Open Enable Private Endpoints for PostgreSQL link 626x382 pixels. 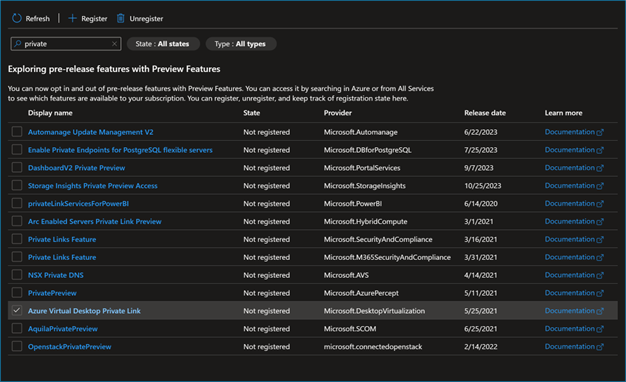120,150
